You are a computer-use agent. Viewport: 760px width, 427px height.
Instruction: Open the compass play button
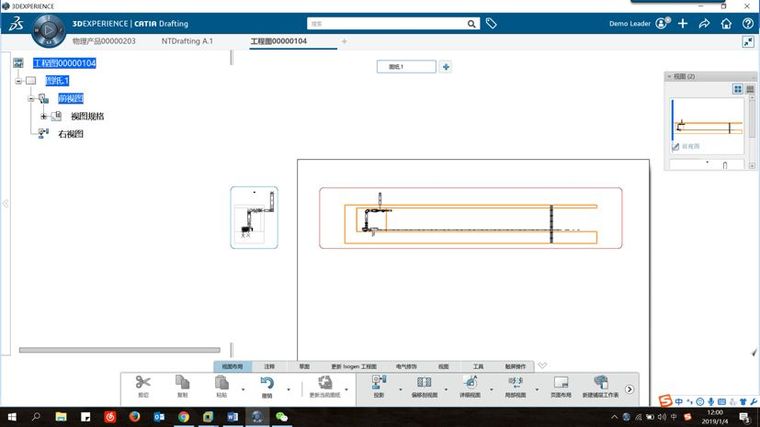[x=48, y=30]
